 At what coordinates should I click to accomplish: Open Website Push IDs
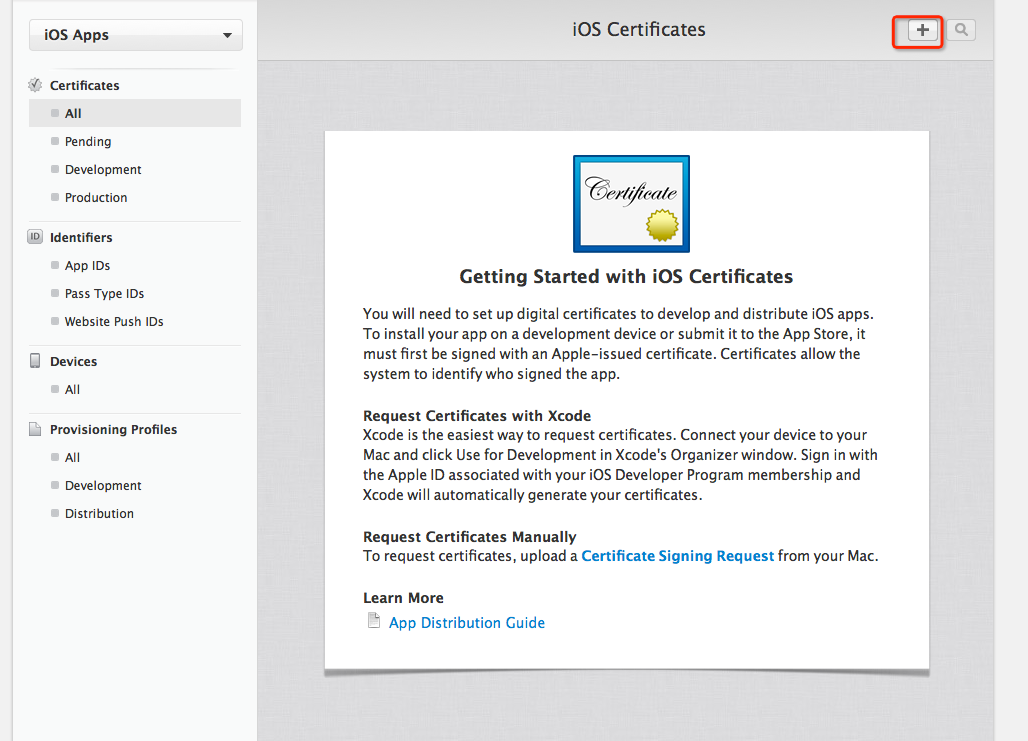click(114, 321)
